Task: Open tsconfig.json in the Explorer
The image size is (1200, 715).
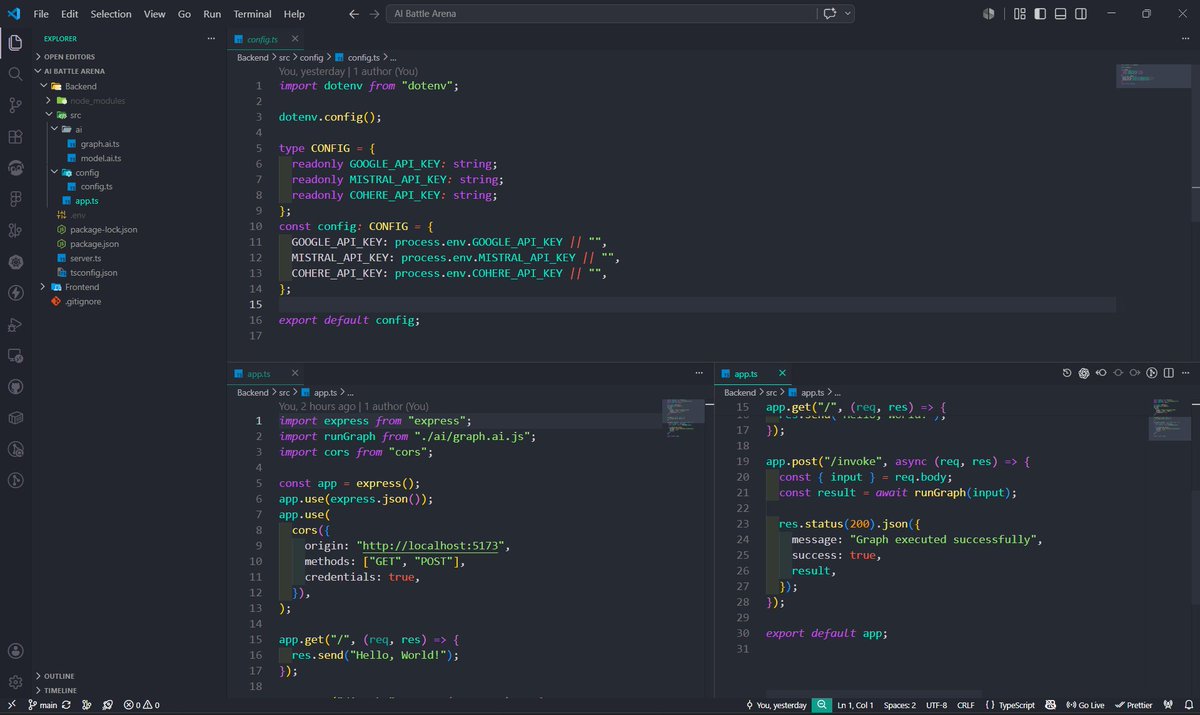Action: (x=93, y=272)
